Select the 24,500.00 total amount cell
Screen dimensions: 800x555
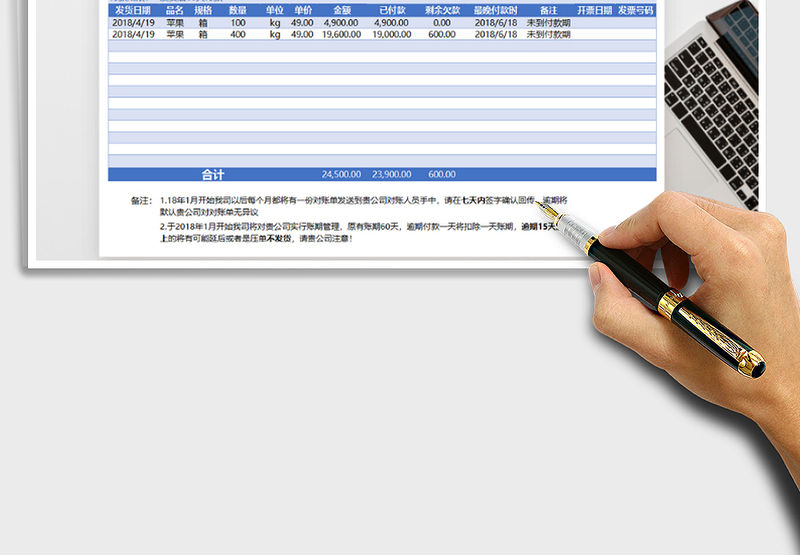(342, 174)
